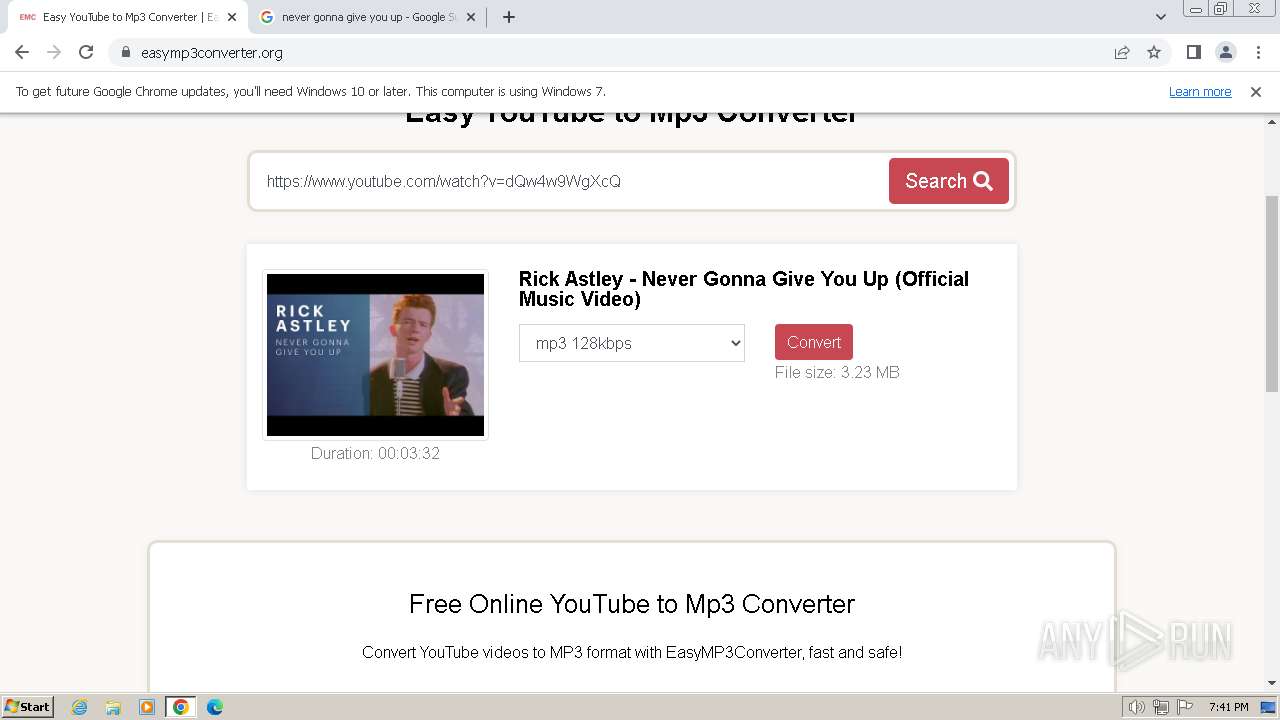The image size is (1280, 720).
Task: Go back to the previous page
Action: click(x=22, y=52)
